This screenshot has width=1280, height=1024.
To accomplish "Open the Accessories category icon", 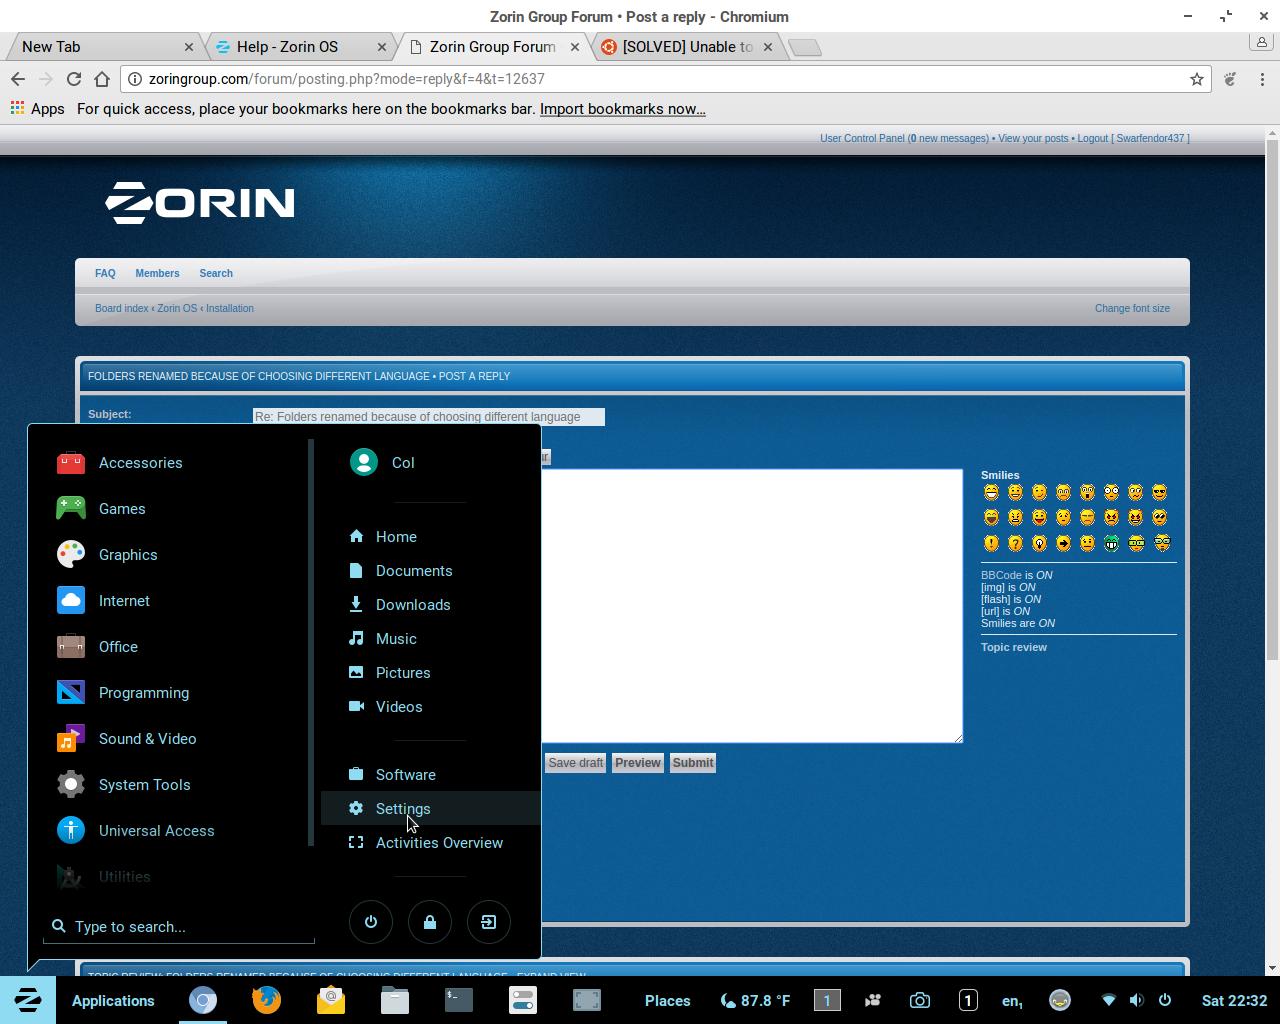I will pos(71,463).
